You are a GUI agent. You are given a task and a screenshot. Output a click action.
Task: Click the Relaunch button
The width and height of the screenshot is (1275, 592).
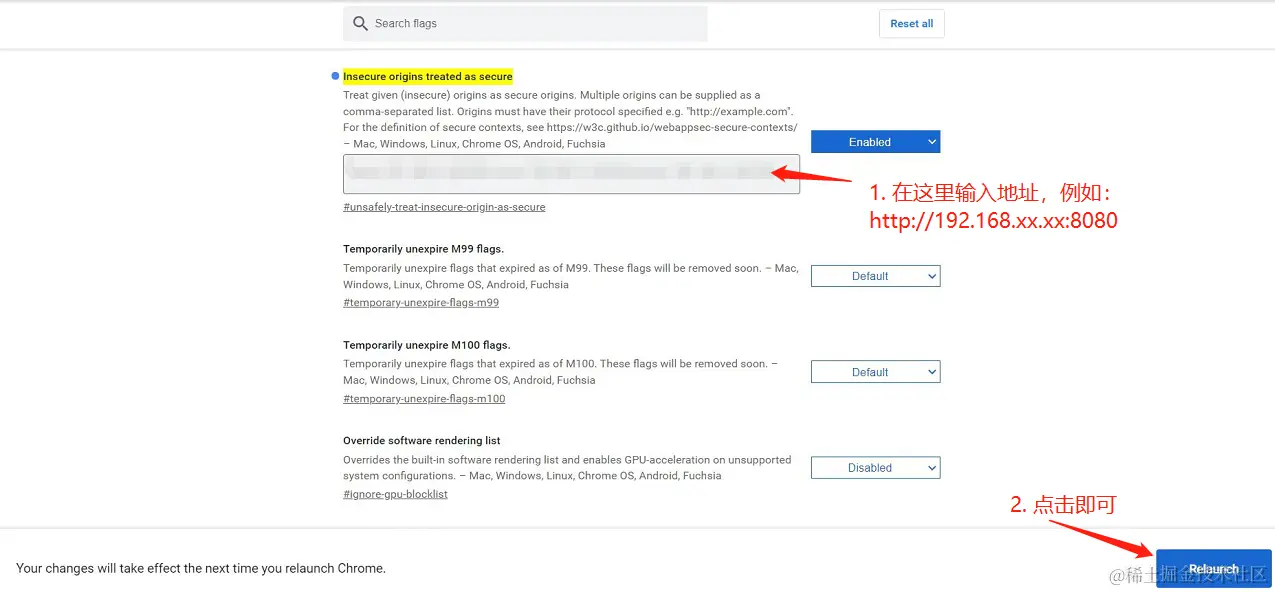pyautogui.click(x=1213, y=568)
